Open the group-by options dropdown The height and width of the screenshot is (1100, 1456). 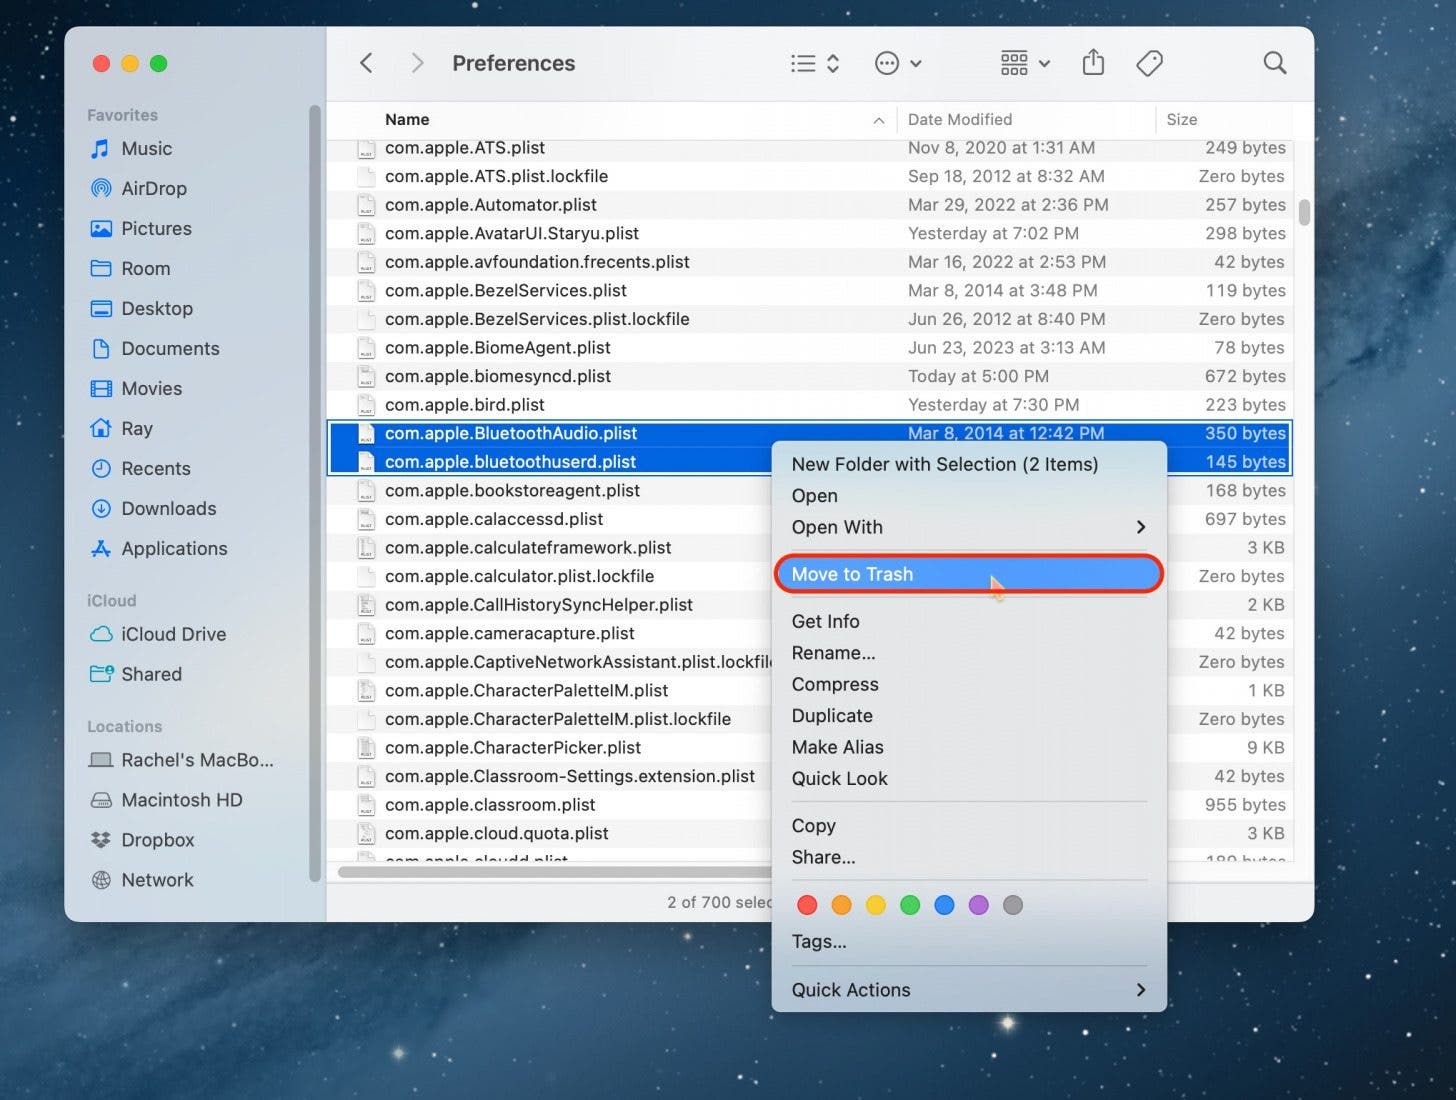tap(1025, 63)
